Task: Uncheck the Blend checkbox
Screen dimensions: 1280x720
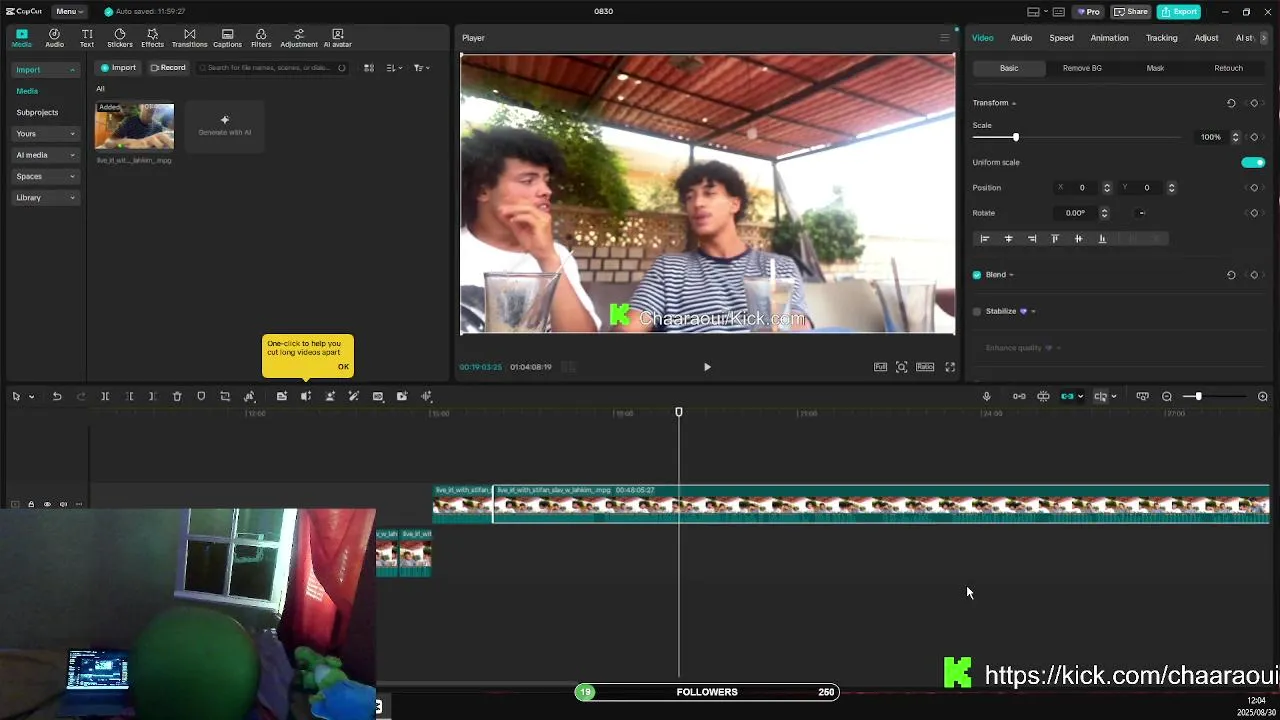Action: 977,275
